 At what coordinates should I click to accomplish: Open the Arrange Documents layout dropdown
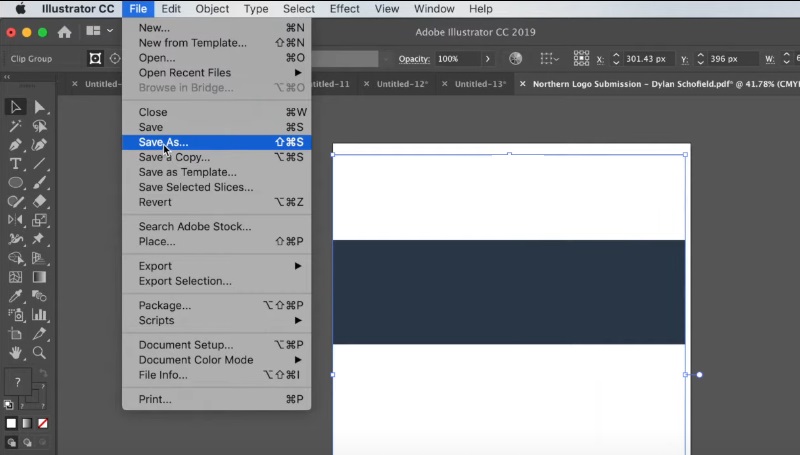pos(99,31)
